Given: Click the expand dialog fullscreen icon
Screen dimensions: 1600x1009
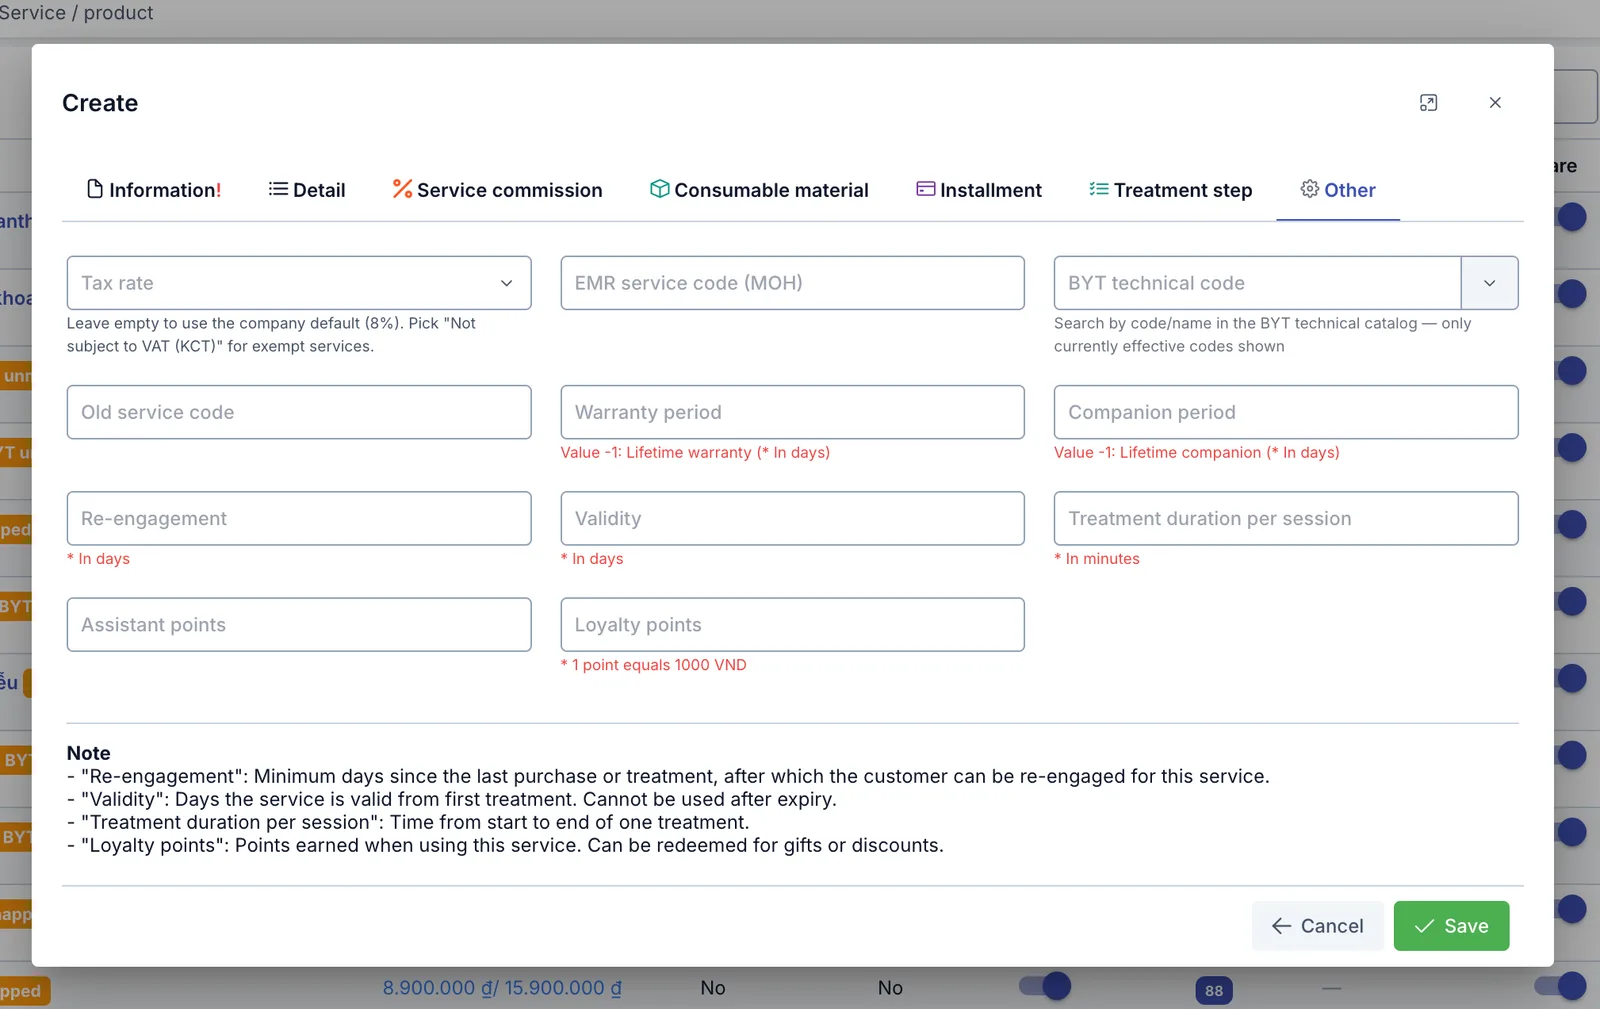Looking at the screenshot, I should click(x=1428, y=103).
